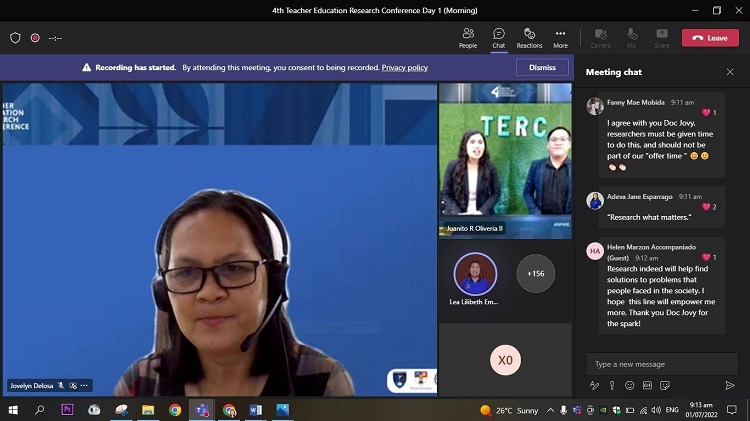The height and width of the screenshot is (421, 750).
Task: Open the GIF picker in chat
Action: point(647,385)
